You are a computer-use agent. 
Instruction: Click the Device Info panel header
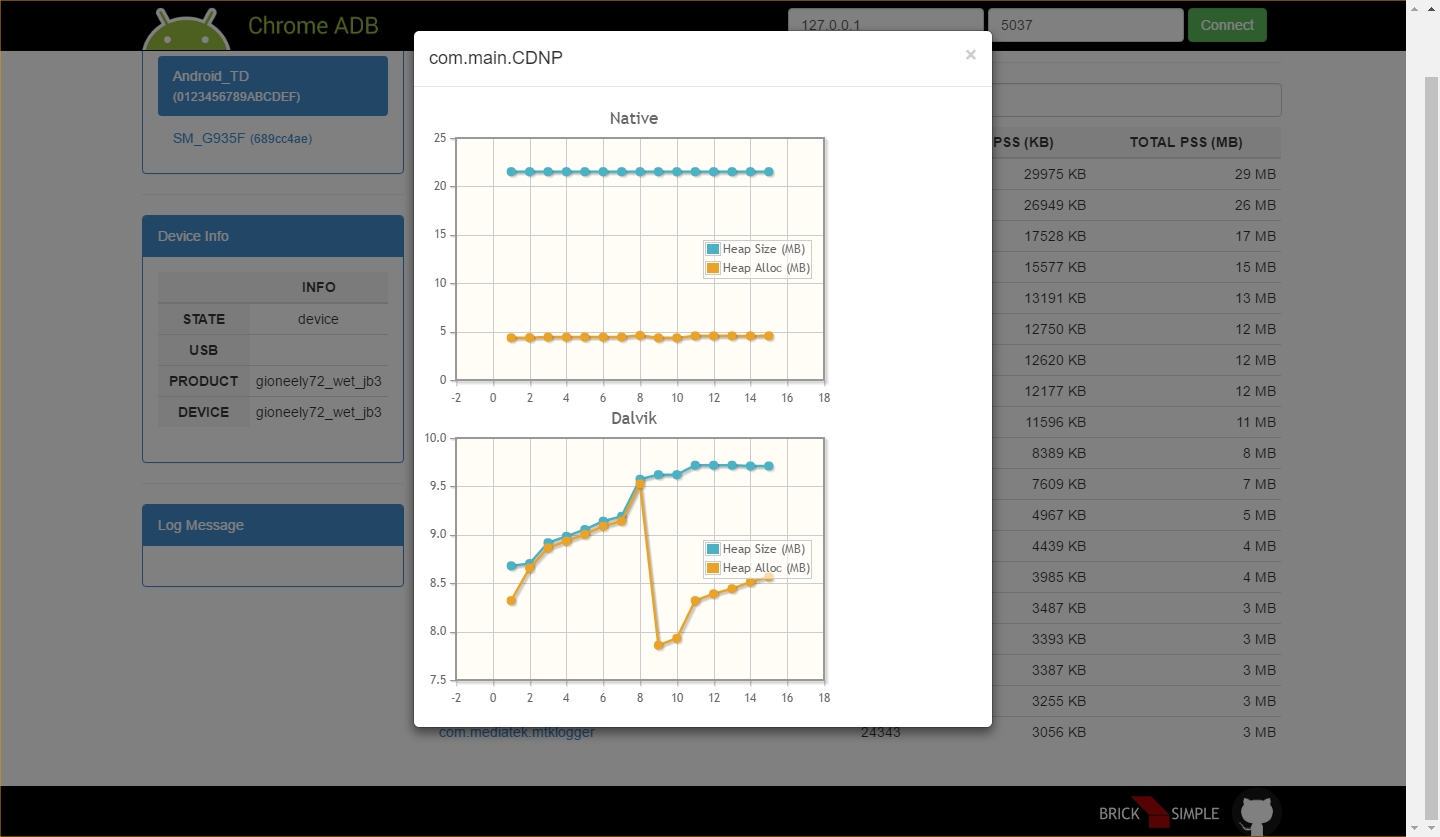272,236
